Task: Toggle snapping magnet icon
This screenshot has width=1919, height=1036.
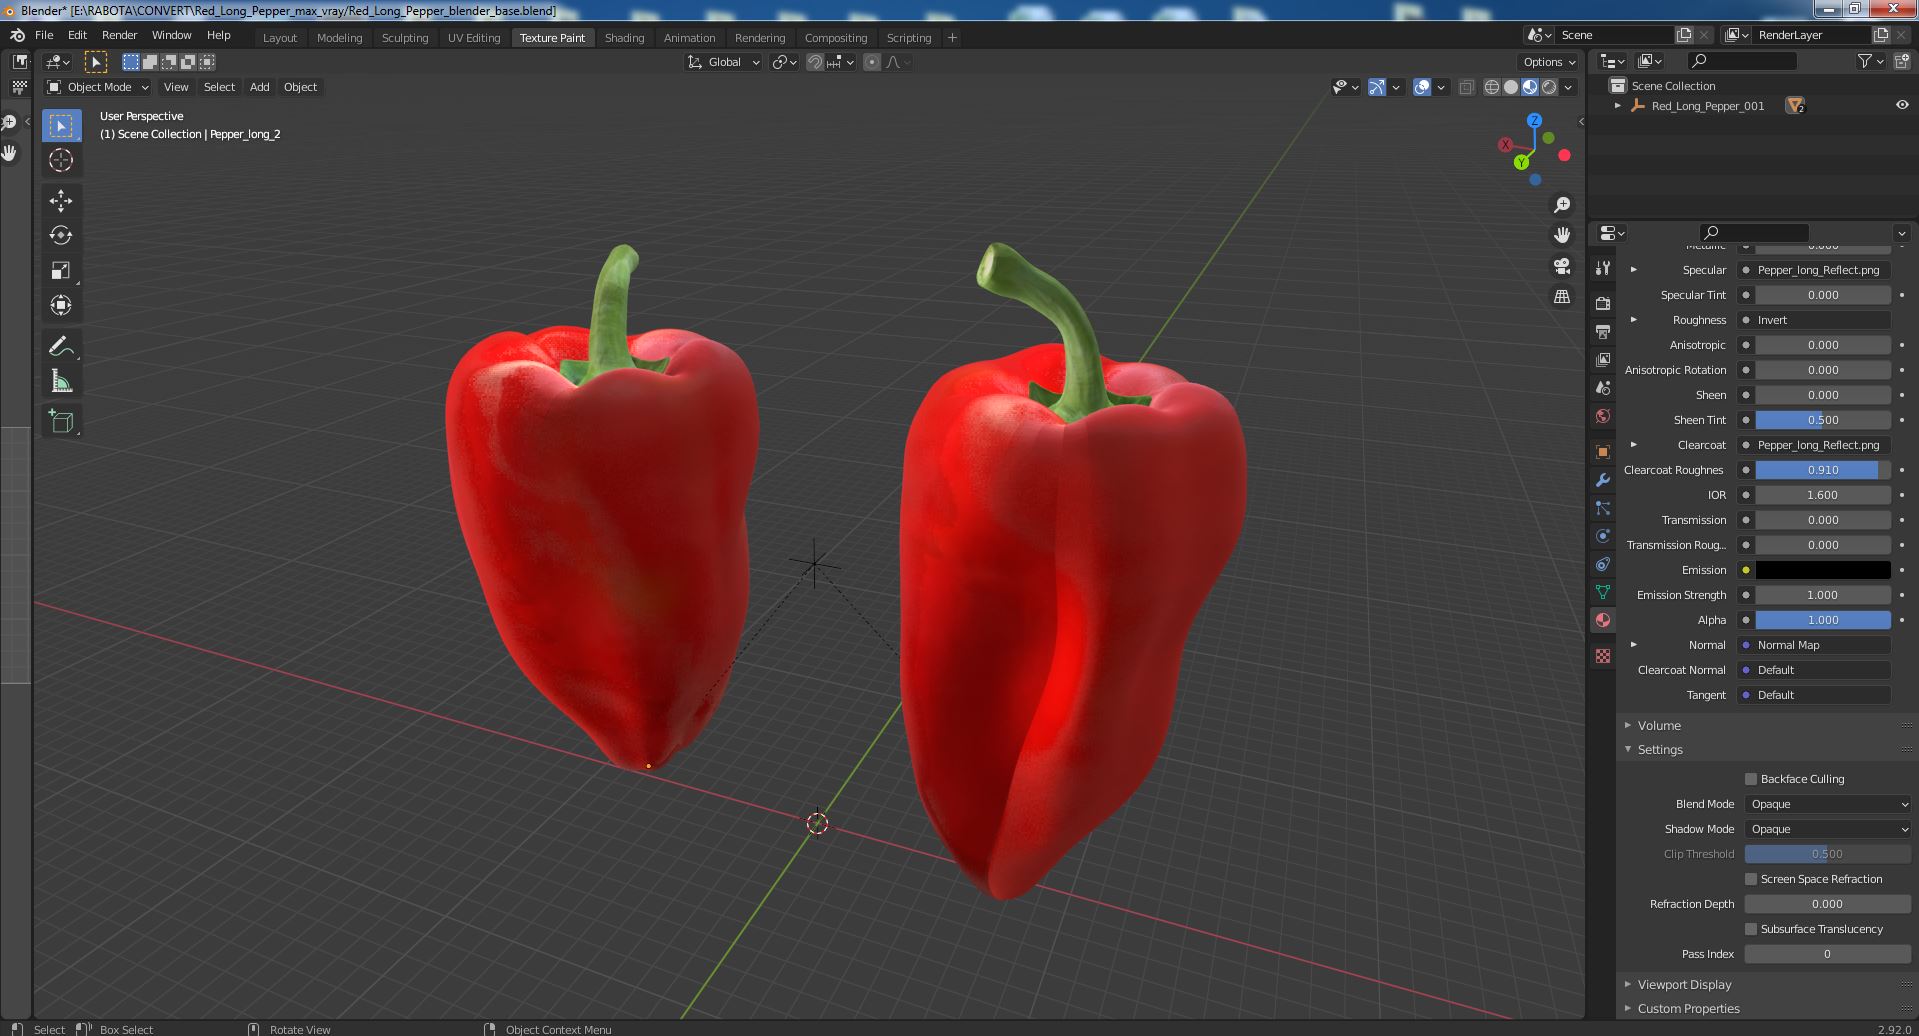Action: click(815, 62)
